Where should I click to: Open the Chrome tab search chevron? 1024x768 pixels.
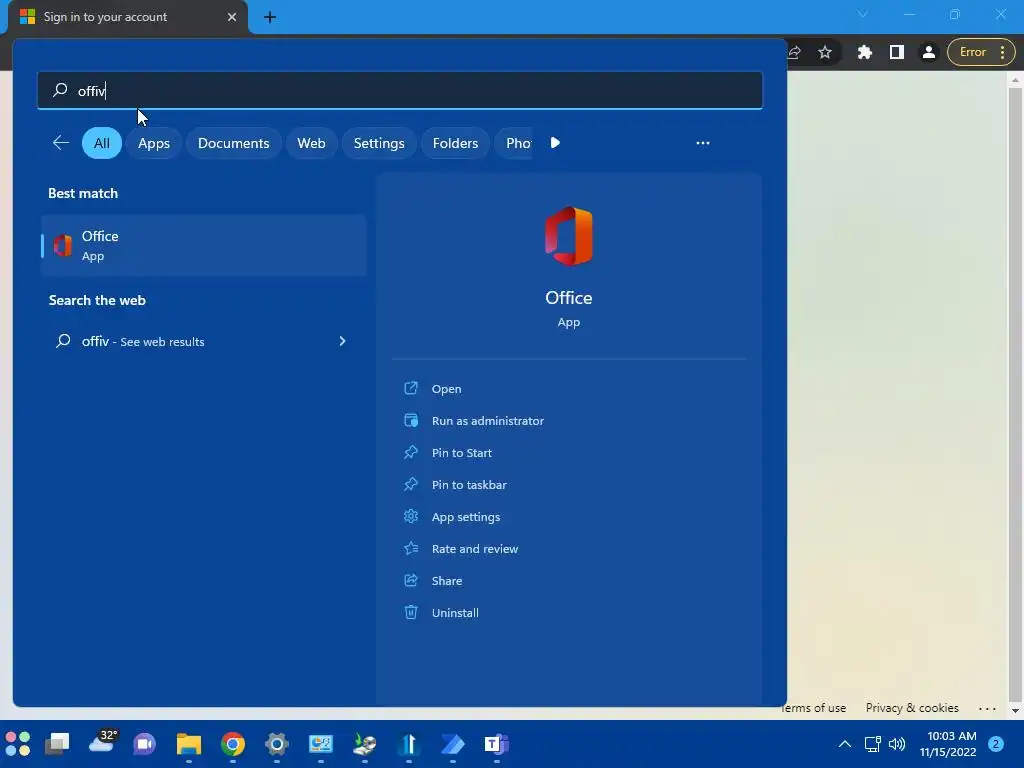tap(863, 14)
